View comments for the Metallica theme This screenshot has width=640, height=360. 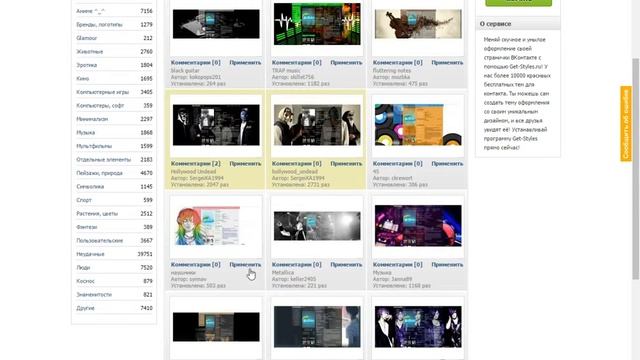point(297,264)
